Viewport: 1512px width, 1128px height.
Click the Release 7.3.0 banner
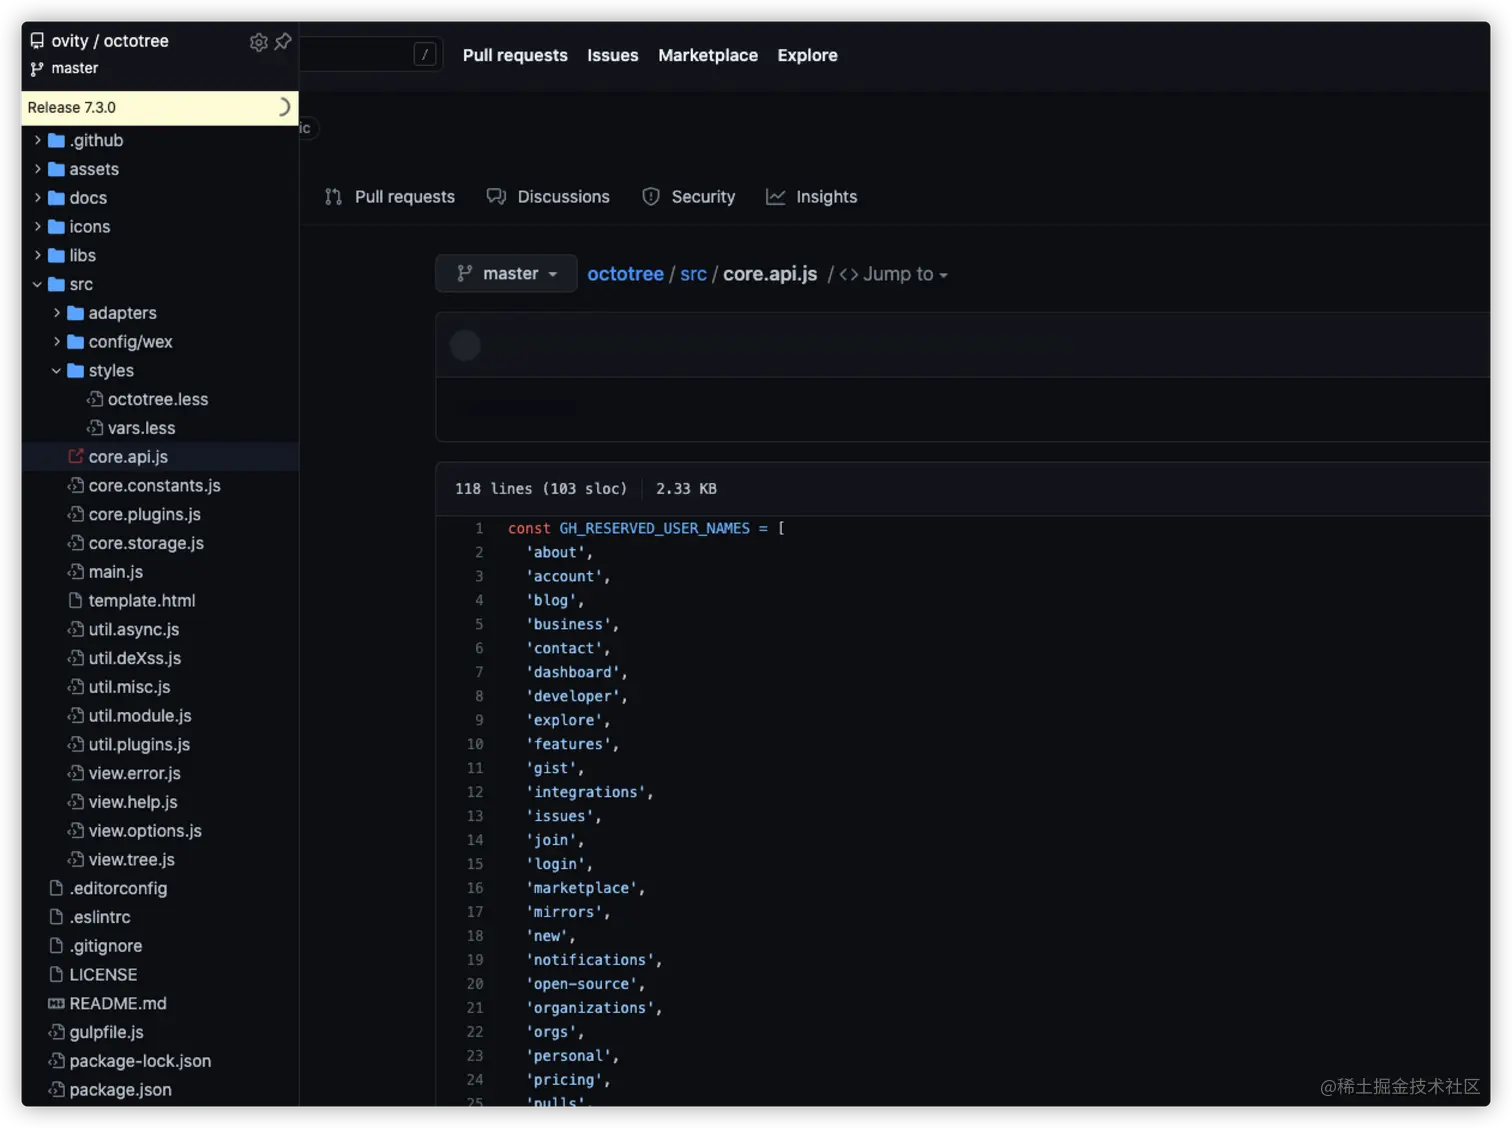coord(160,108)
